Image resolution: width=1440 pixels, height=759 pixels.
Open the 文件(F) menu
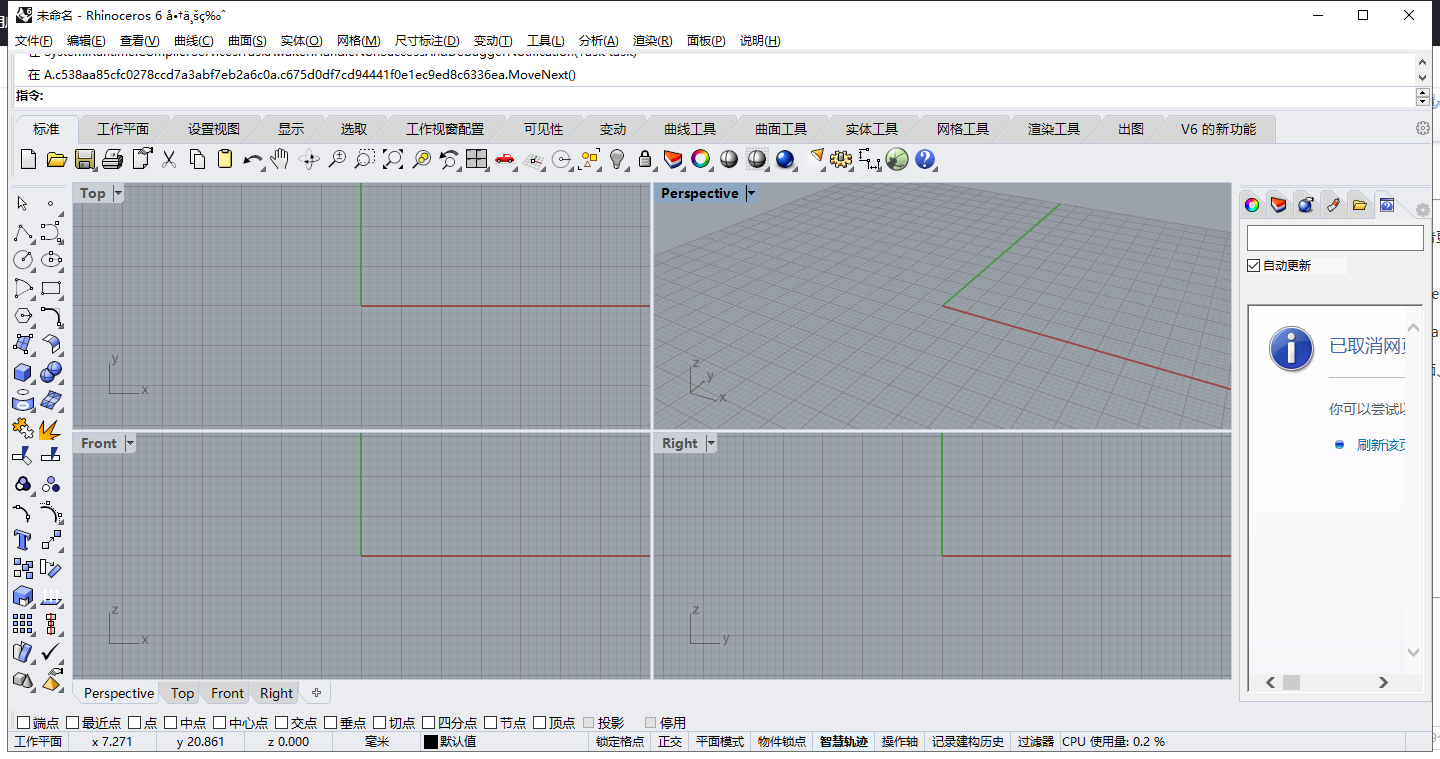tap(34, 41)
